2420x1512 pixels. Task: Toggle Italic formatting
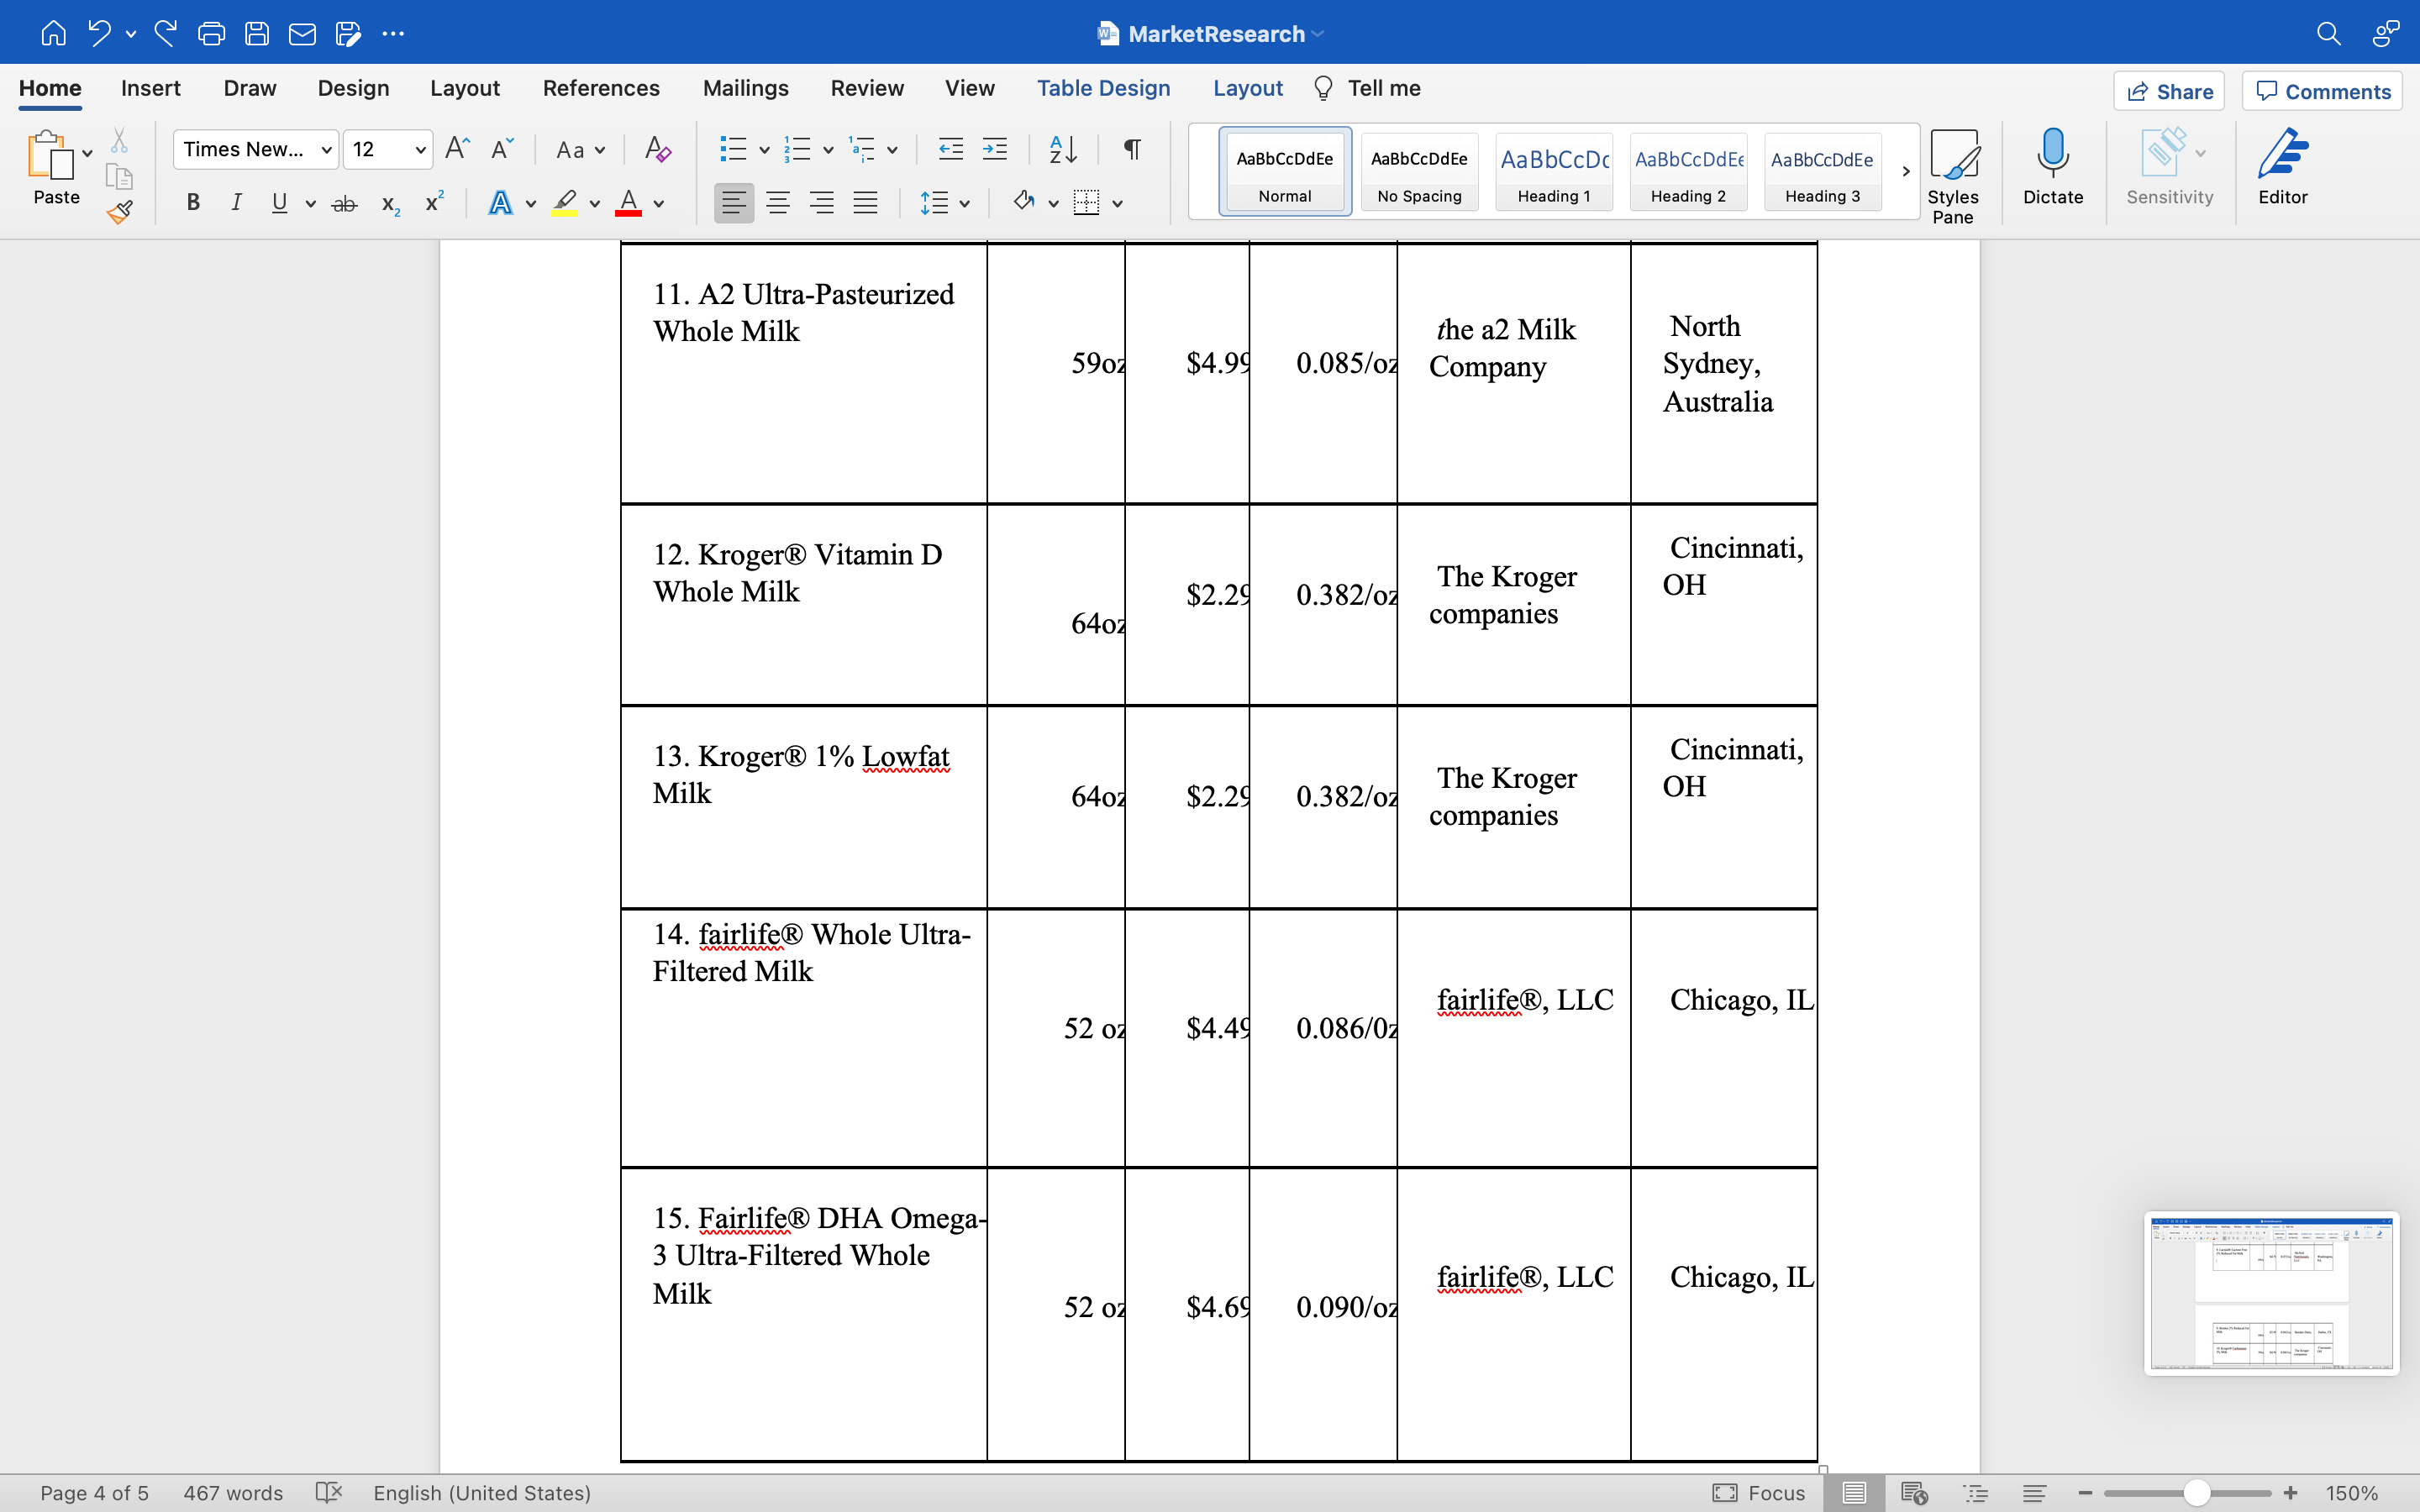pos(236,203)
